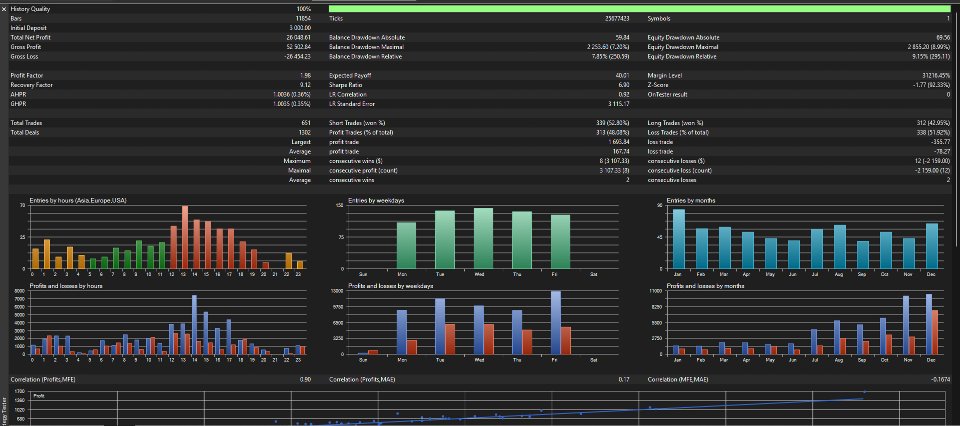This screenshot has width=960, height=426.
Task: Select the Ticks label
Action: (x=336, y=19)
